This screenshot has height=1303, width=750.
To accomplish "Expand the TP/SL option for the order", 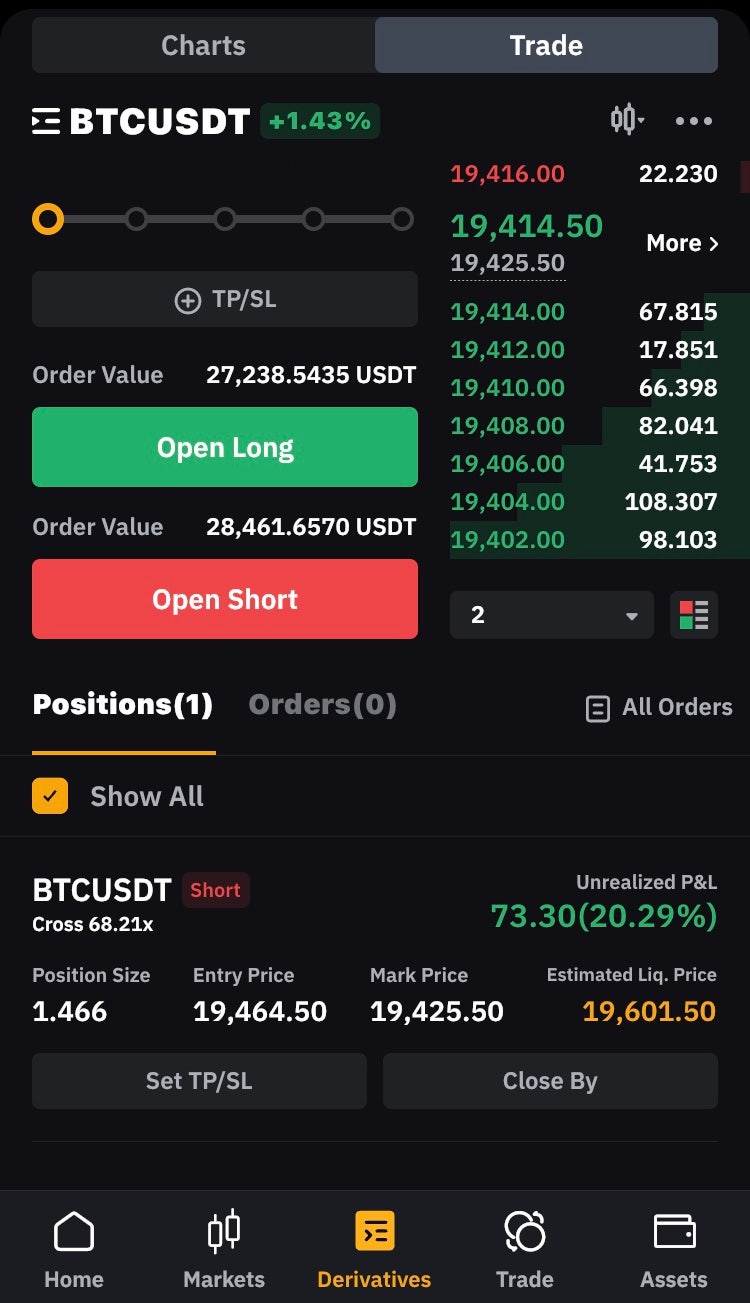I will point(225,299).
